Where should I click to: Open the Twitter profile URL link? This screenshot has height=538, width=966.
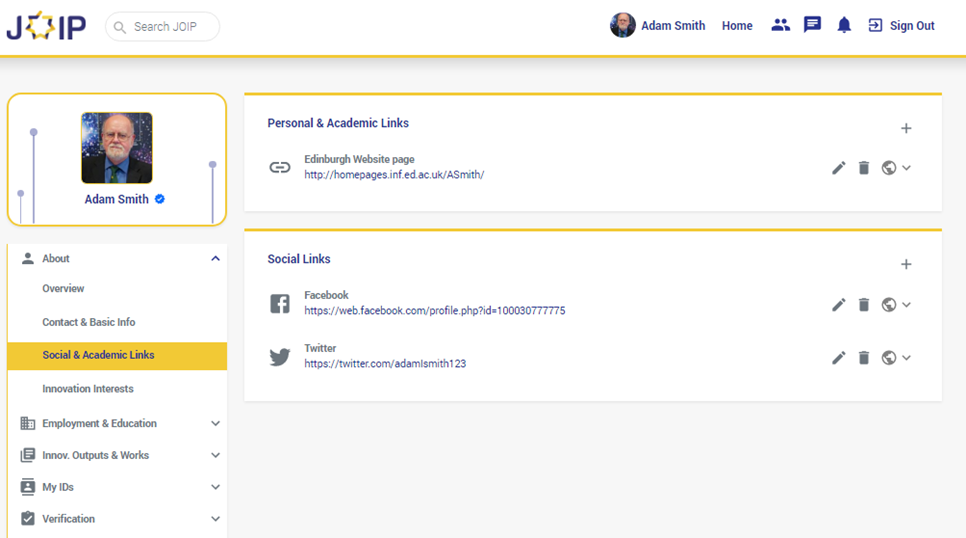[x=385, y=364]
